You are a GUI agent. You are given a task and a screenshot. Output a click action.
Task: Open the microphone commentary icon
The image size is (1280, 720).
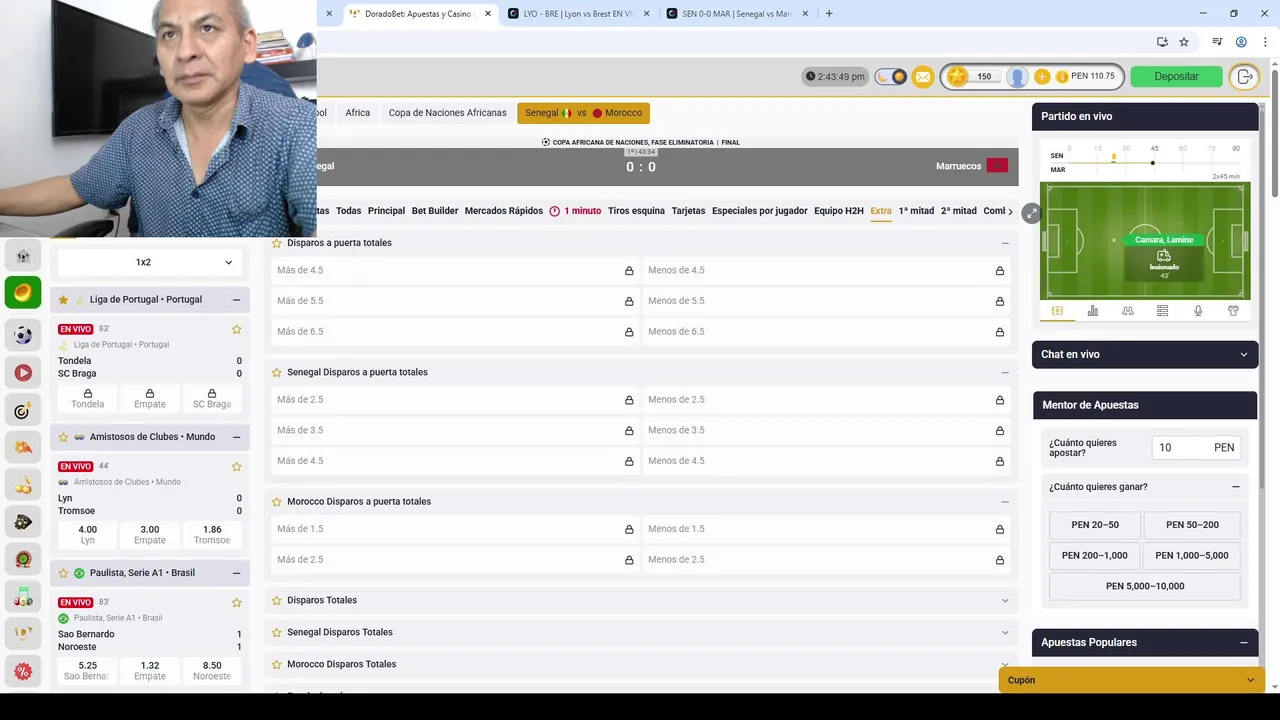pos(1197,311)
